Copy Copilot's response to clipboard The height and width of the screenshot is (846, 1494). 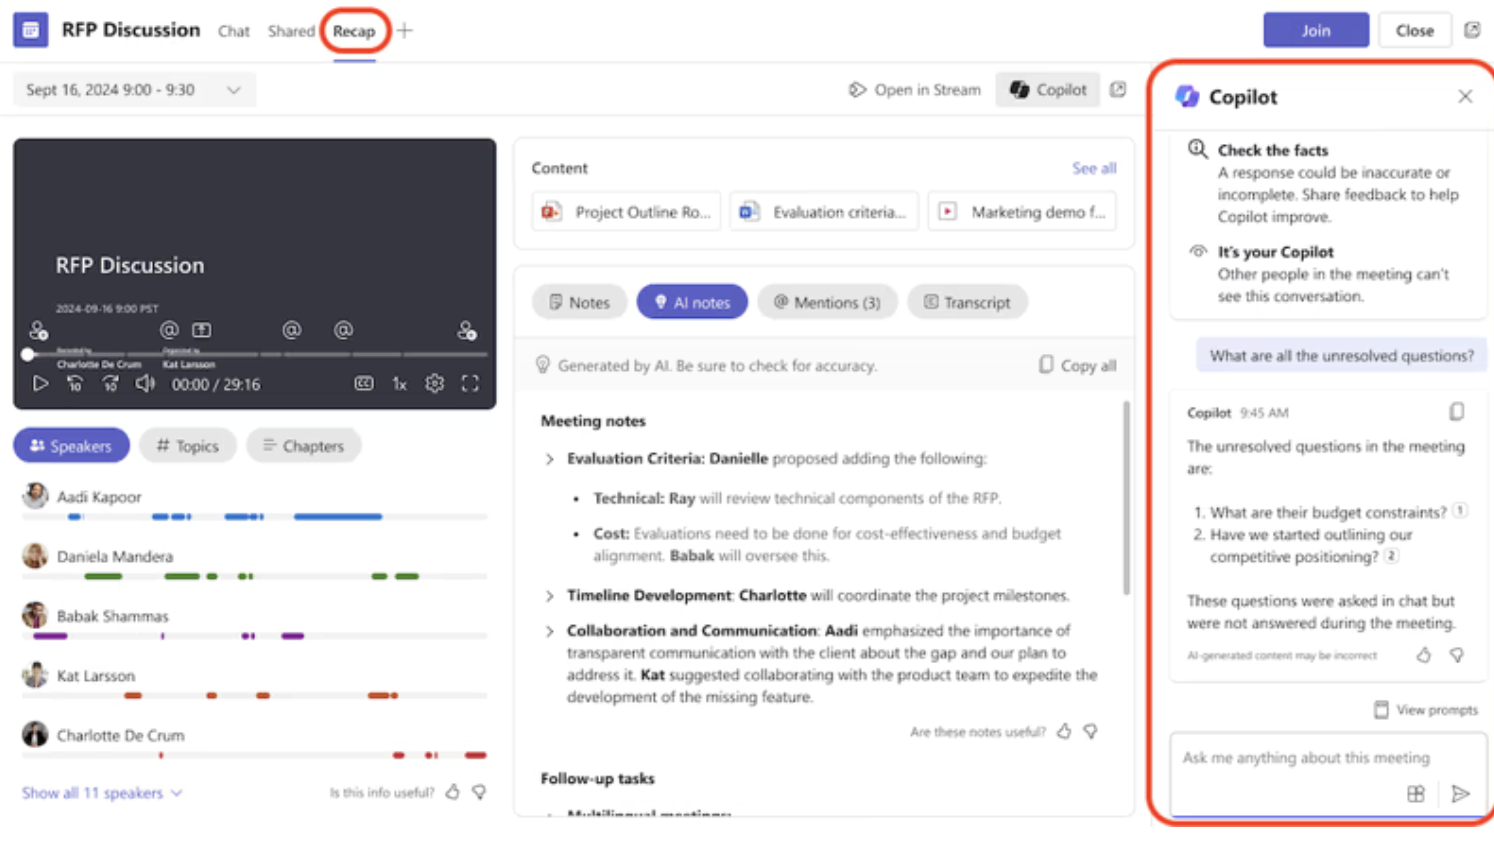(x=1456, y=412)
